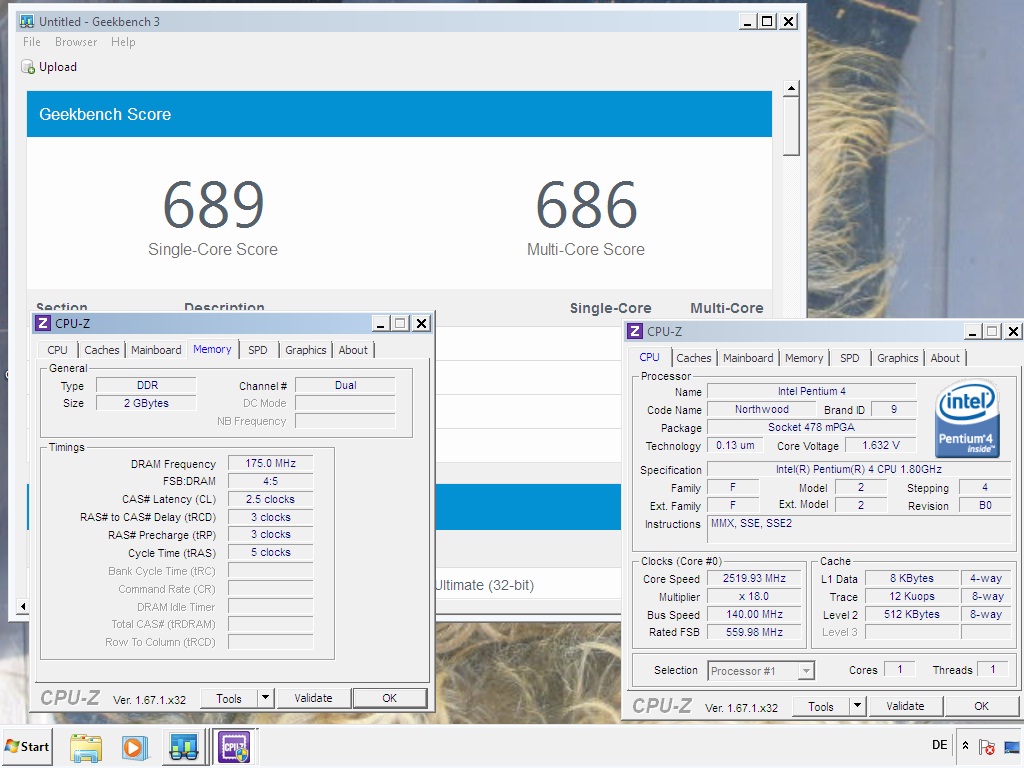Launch Windows Media Player from the taskbar
The height and width of the screenshot is (768, 1024).
[135, 748]
